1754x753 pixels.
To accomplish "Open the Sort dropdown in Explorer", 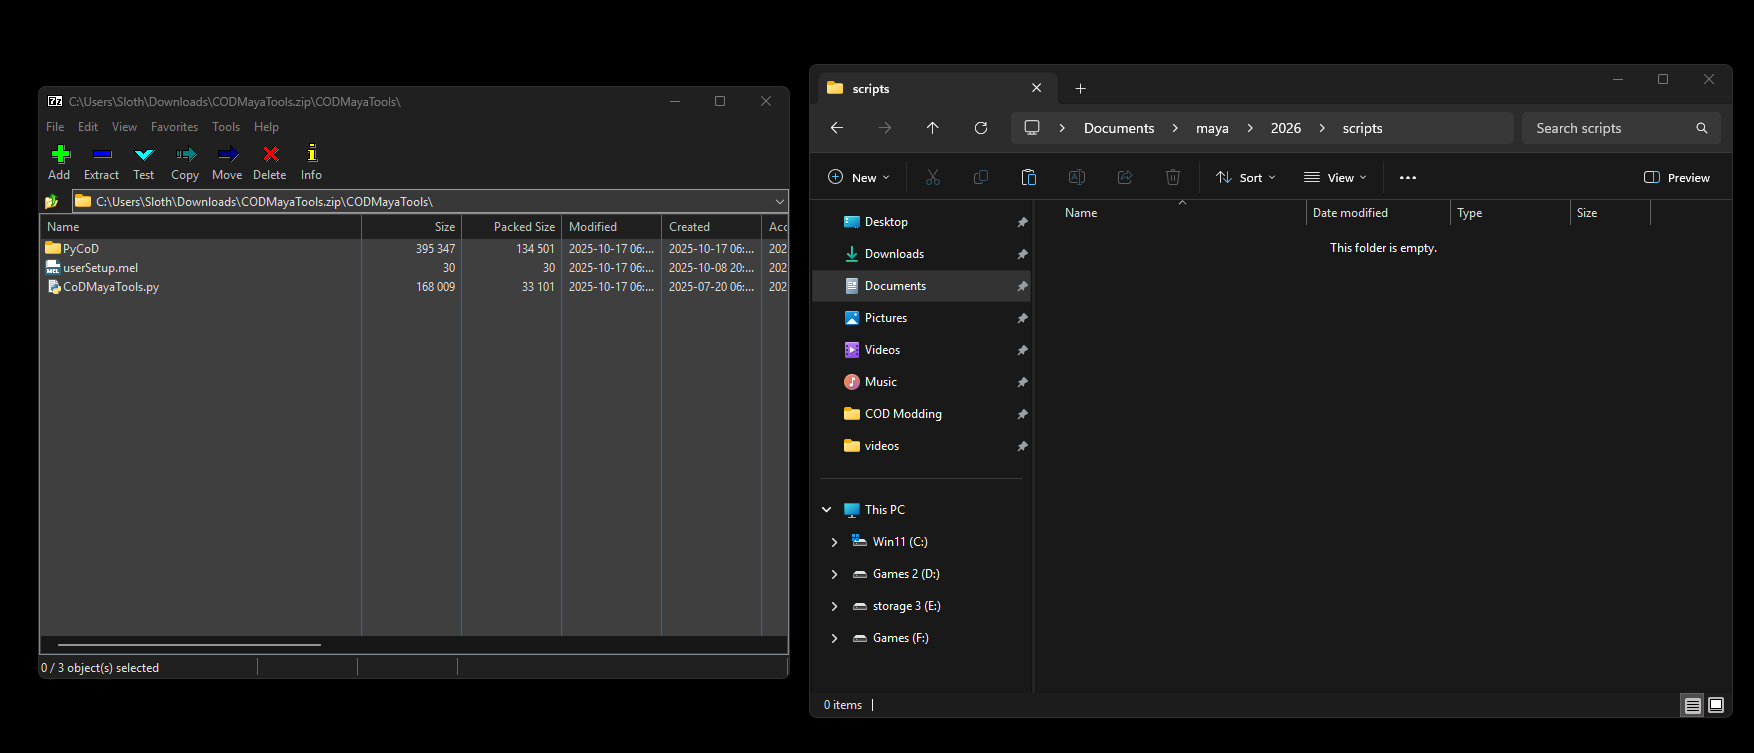I will pyautogui.click(x=1246, y=177).
